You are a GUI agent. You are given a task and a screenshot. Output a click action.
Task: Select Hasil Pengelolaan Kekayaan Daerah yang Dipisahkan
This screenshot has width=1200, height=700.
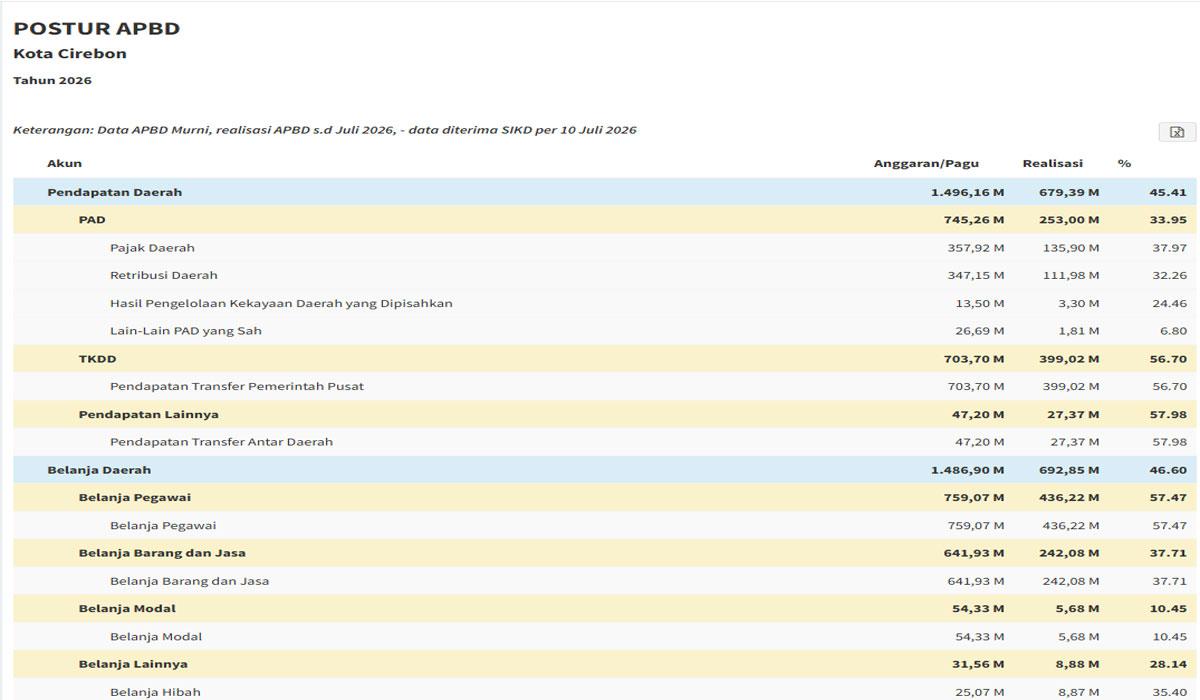[x=281, y=303]
